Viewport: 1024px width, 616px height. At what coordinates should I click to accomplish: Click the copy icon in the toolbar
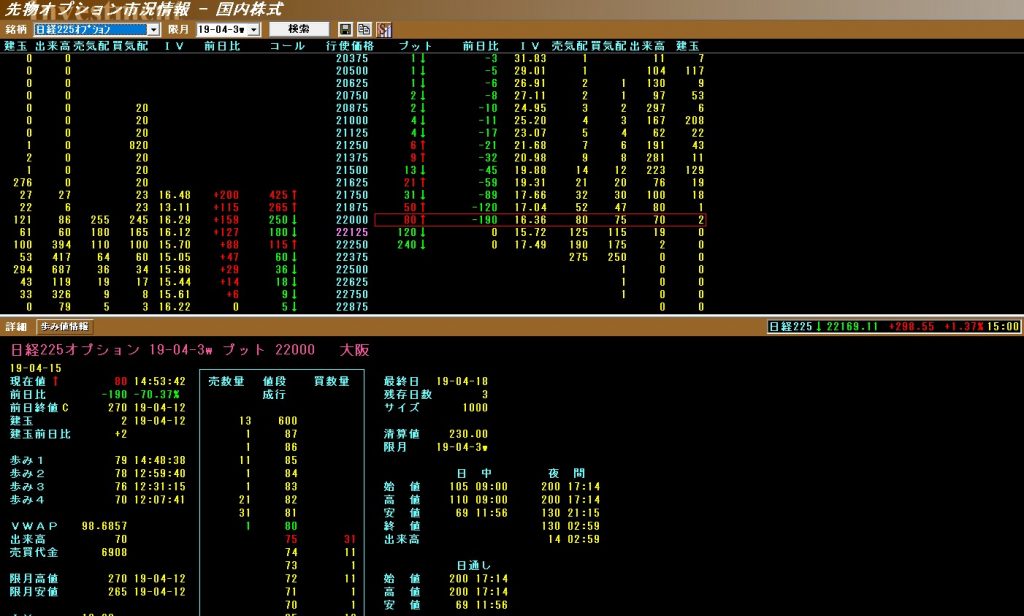point(364,29)
